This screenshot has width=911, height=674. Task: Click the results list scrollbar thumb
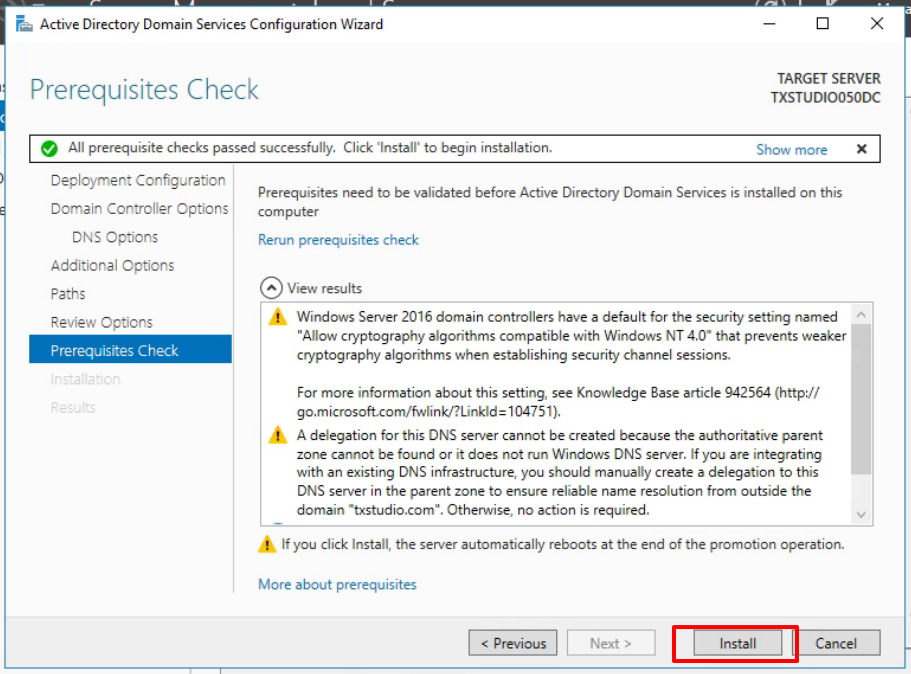coord(861,399)
